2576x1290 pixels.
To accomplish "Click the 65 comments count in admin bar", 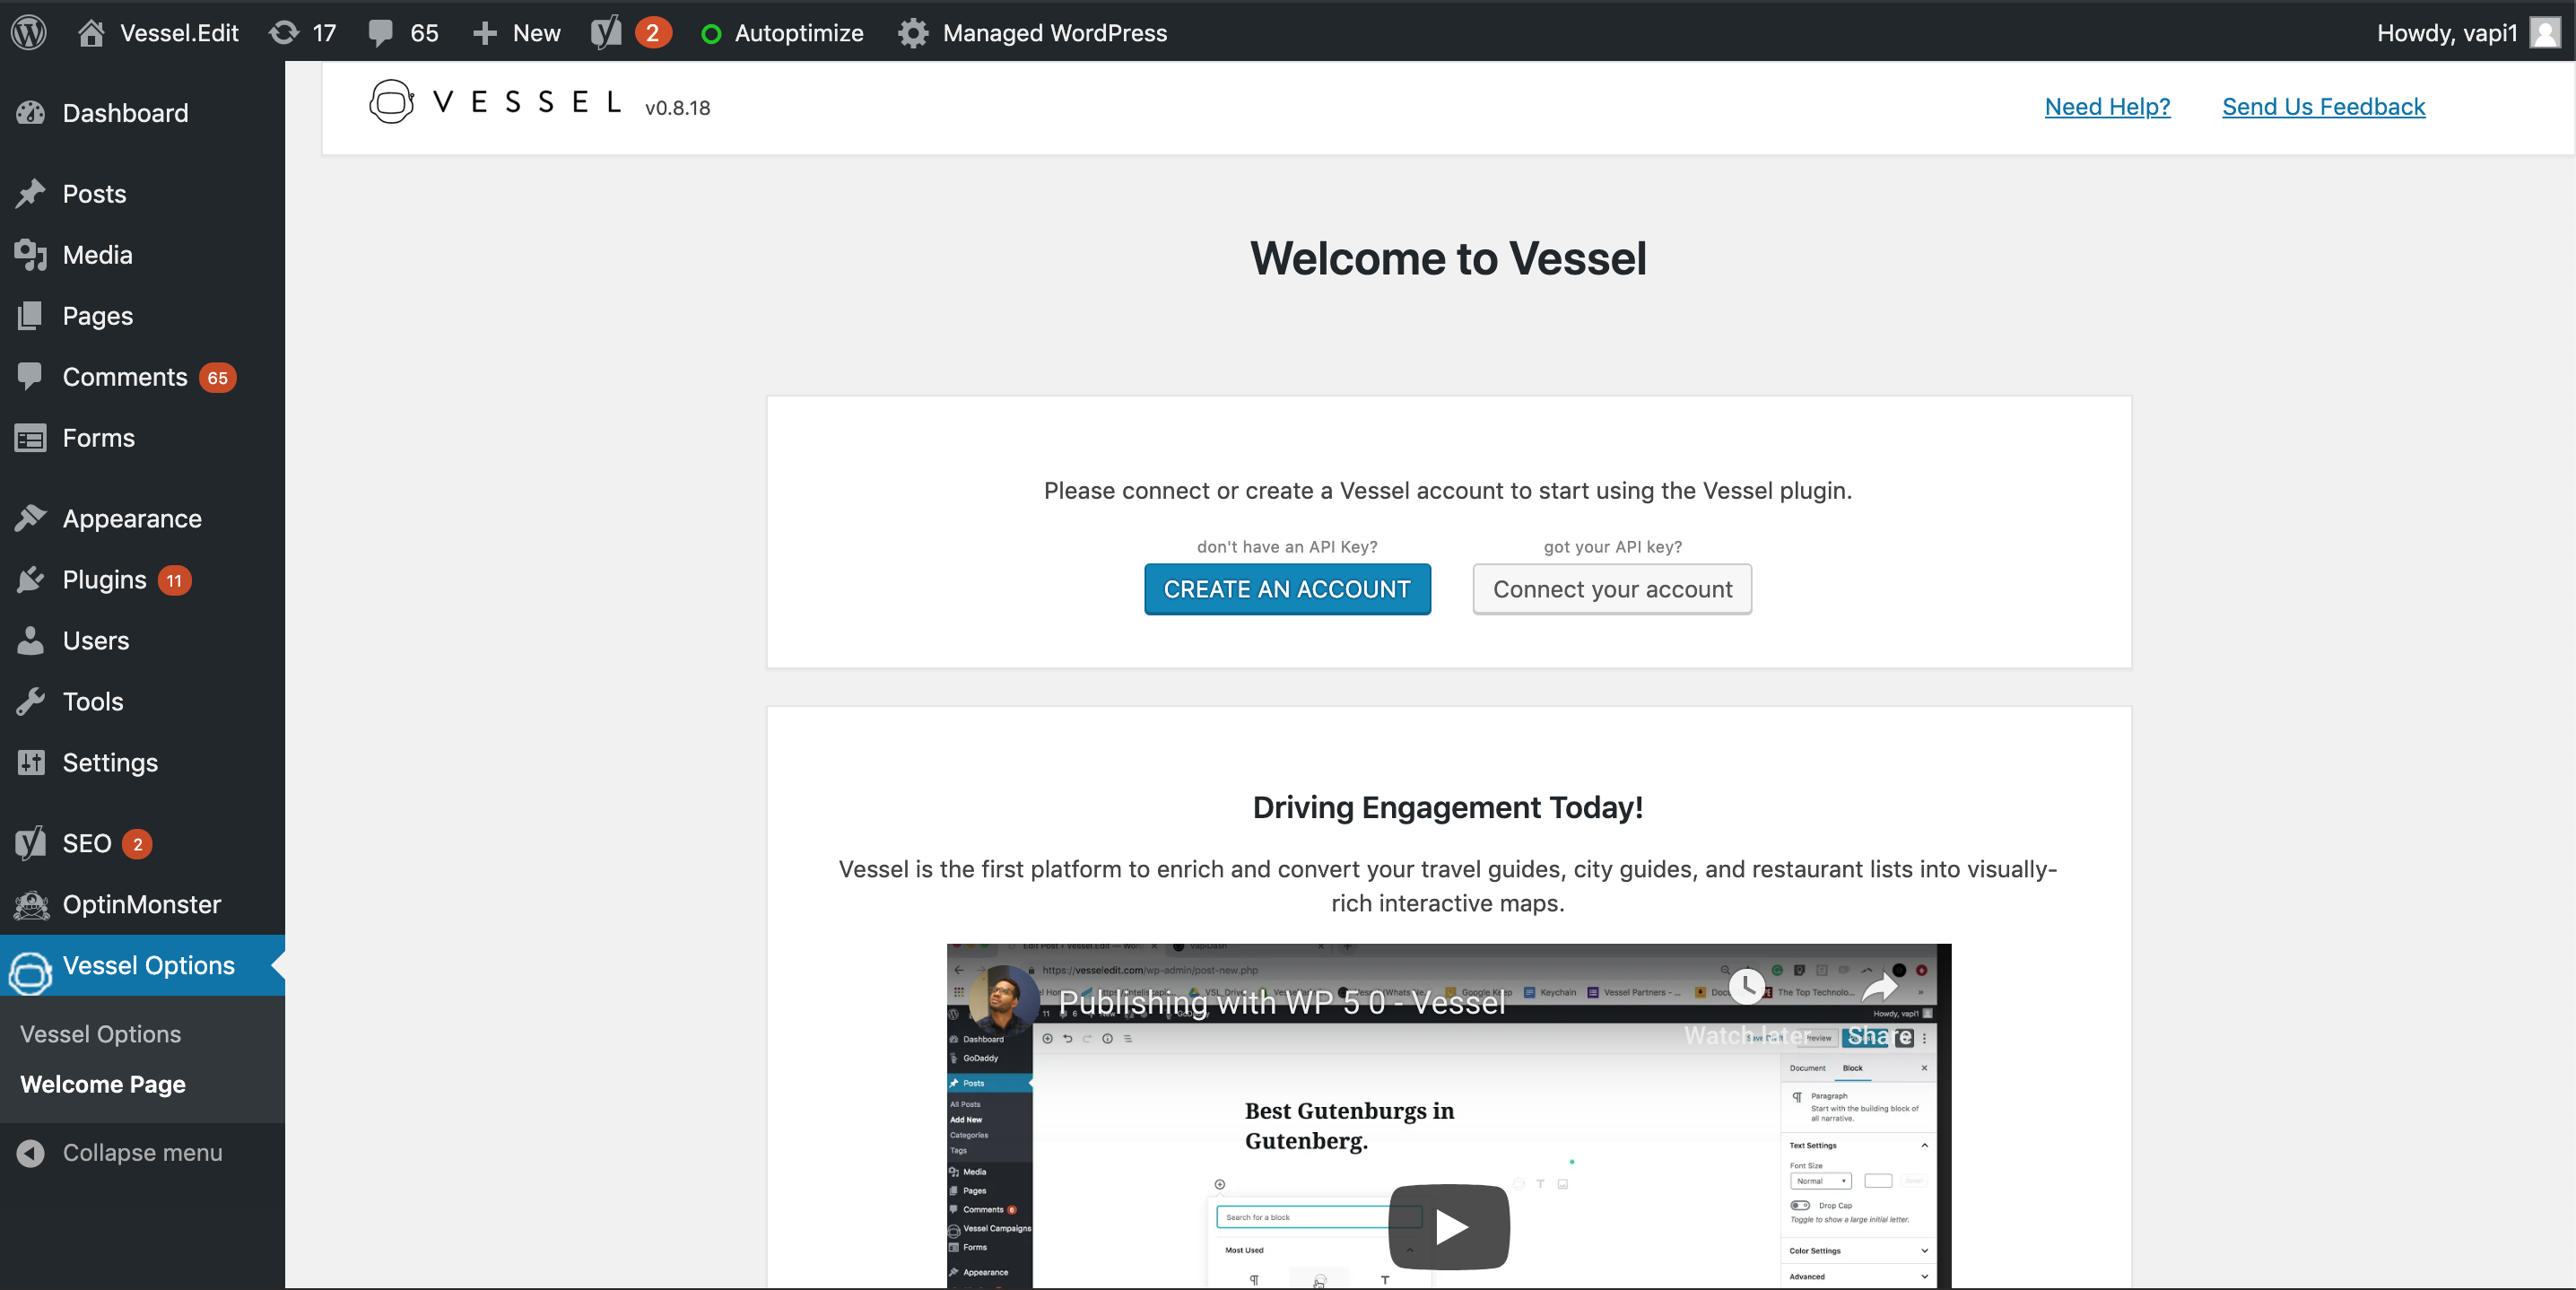I will (425, 33).
